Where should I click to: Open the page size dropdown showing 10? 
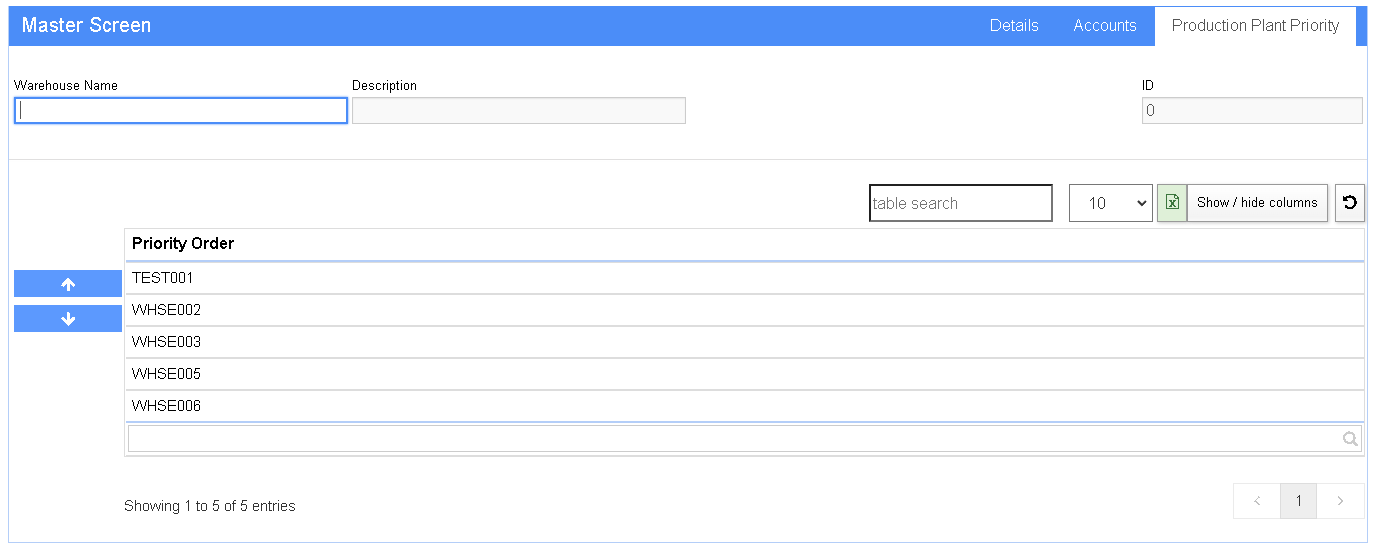[x=1111, y=203]
